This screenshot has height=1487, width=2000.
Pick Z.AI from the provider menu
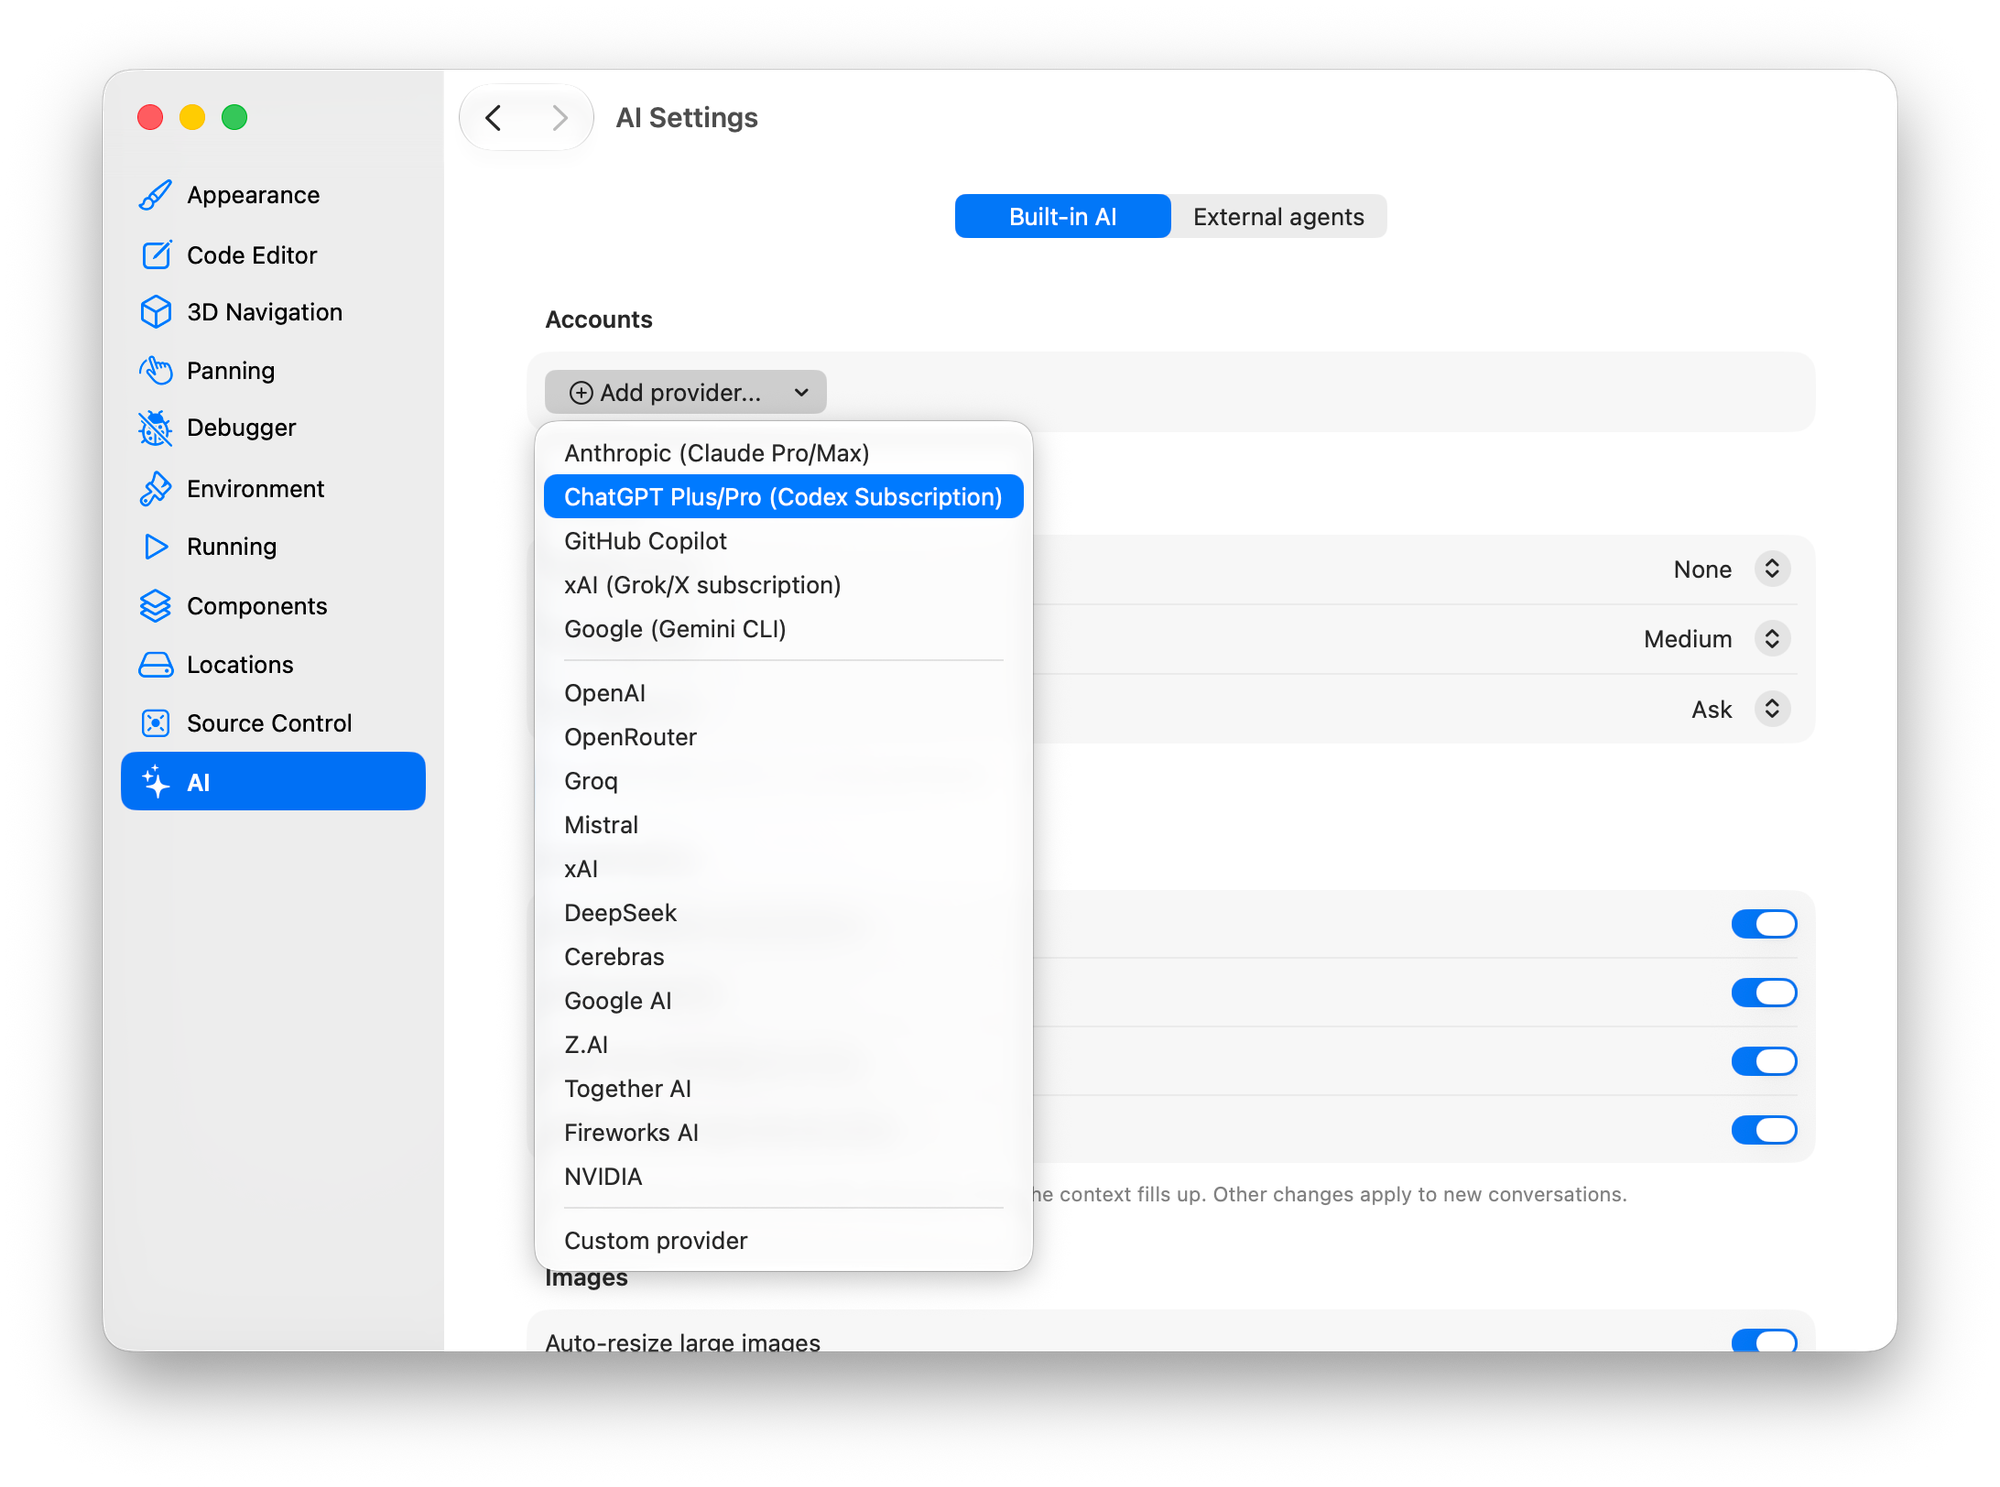(783, 1045)
